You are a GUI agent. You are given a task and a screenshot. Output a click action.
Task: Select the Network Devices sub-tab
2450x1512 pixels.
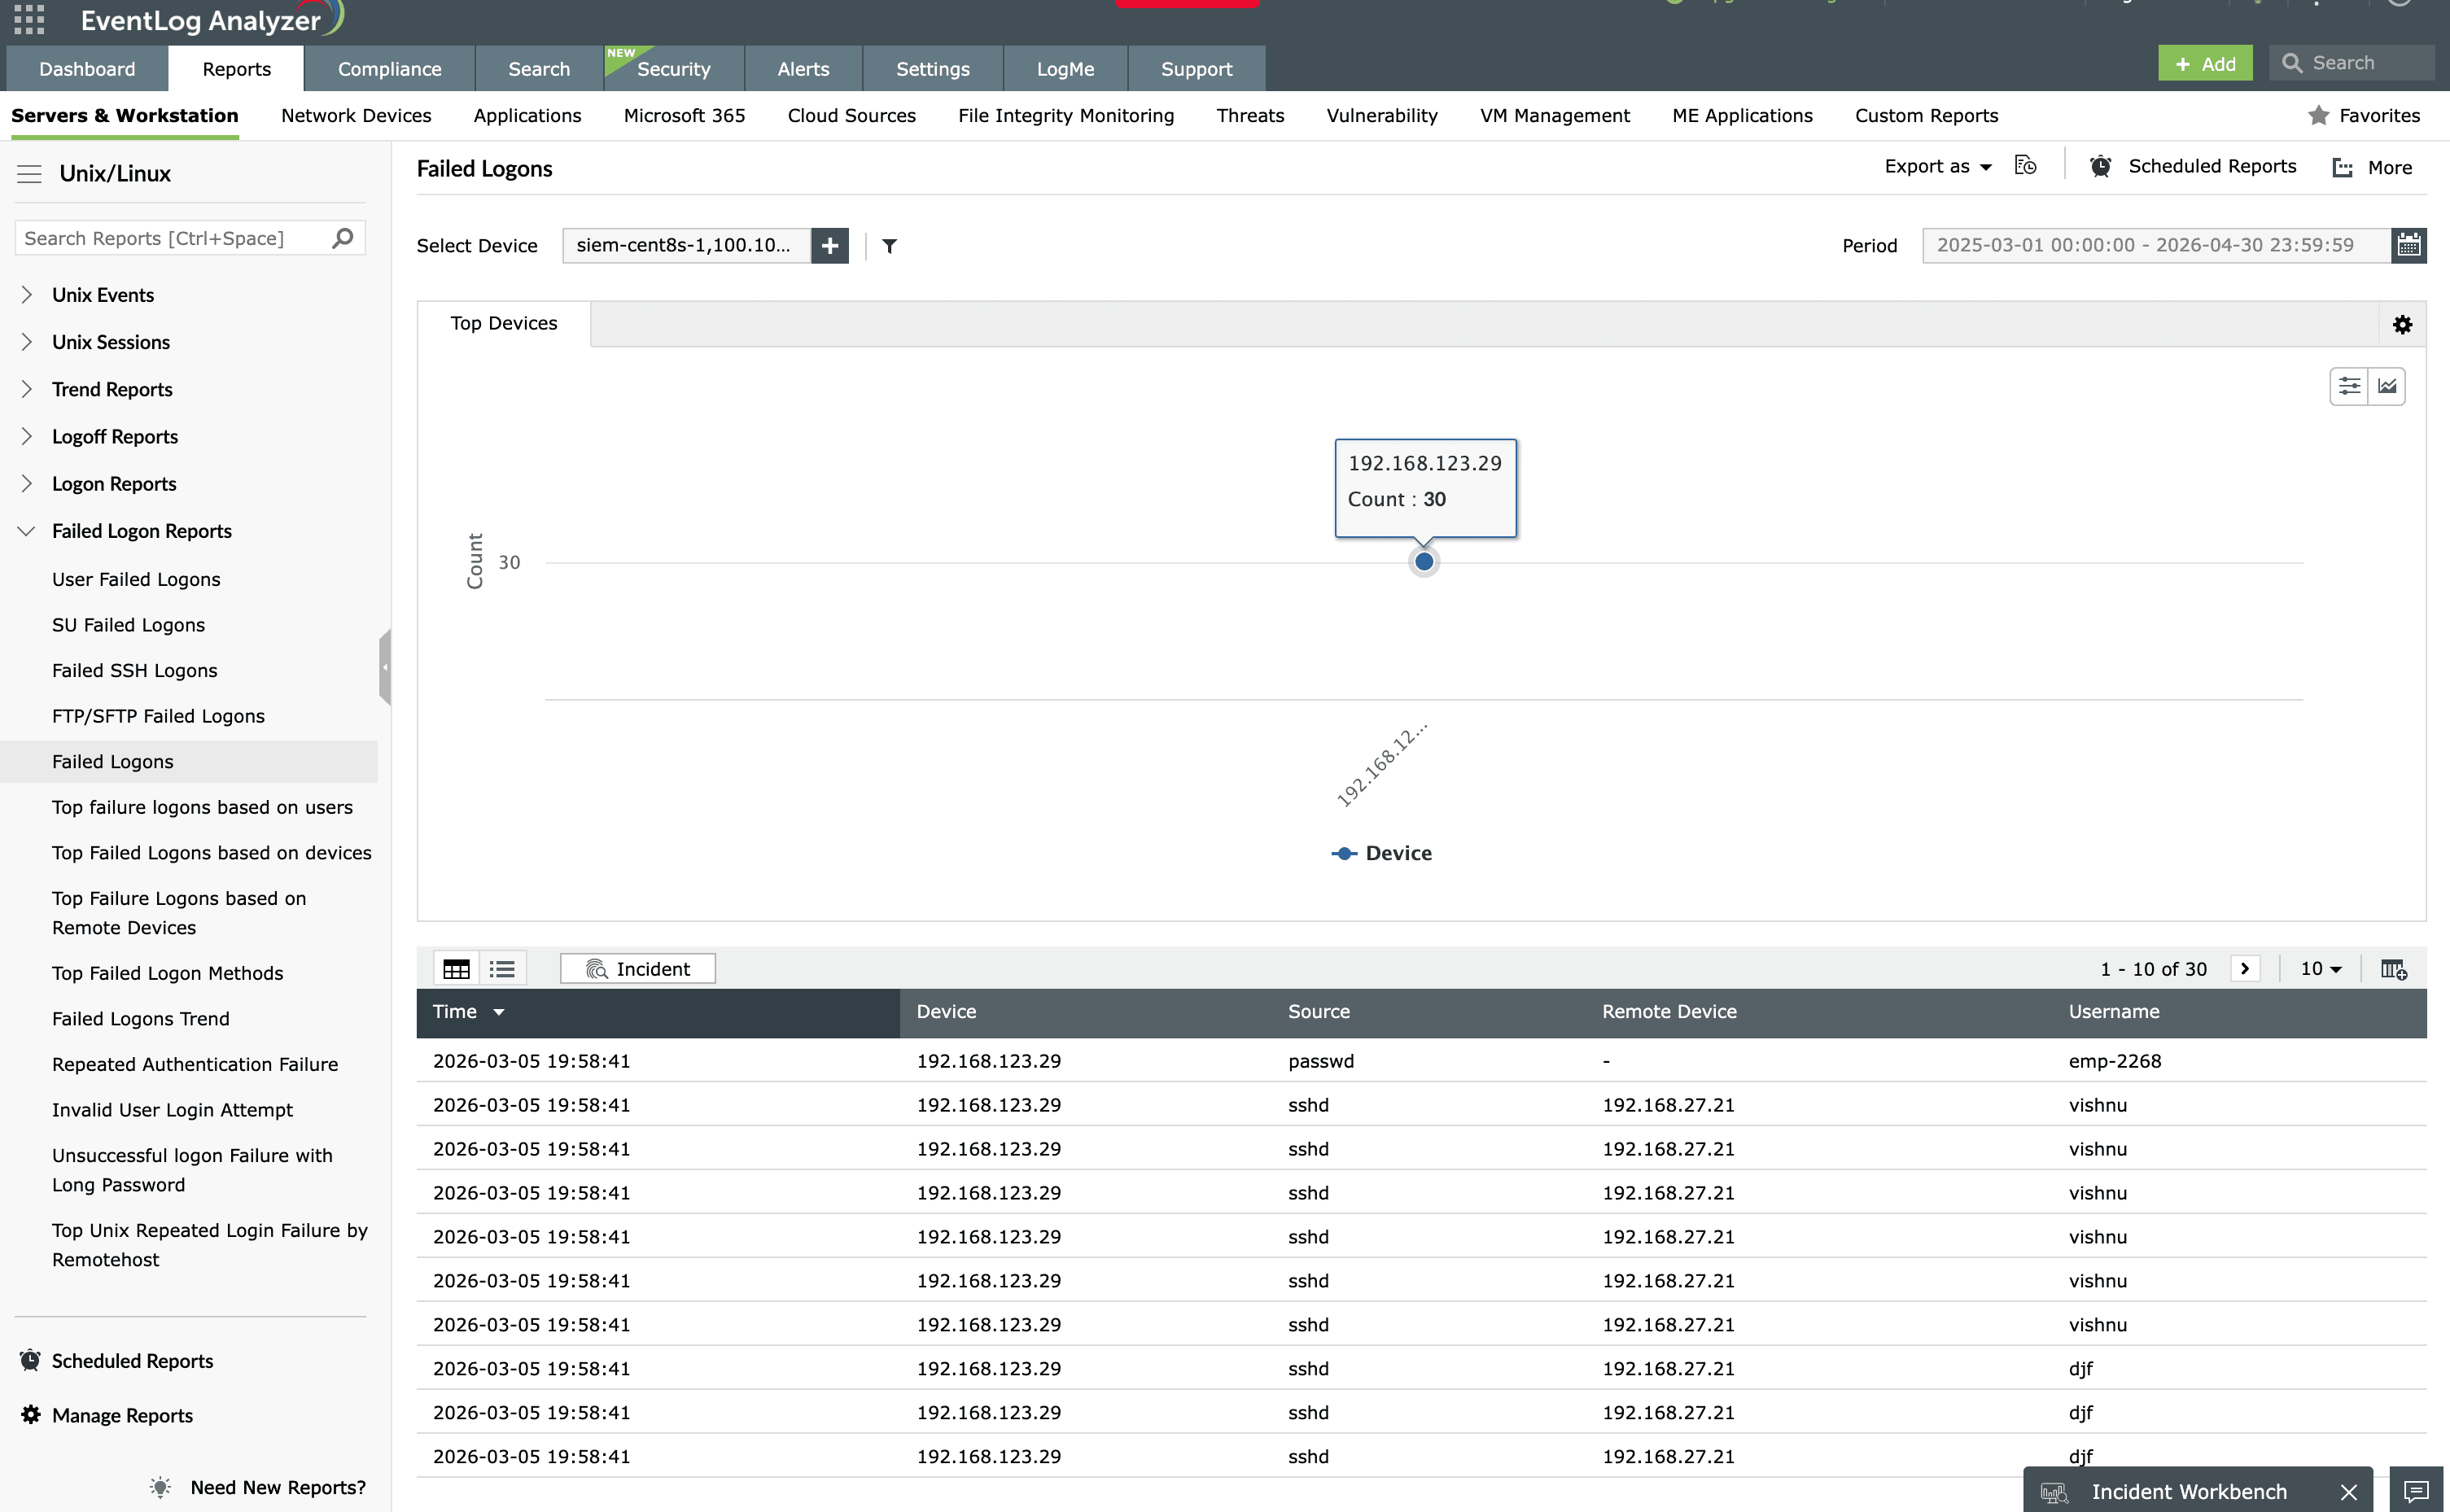pos(356,116)
